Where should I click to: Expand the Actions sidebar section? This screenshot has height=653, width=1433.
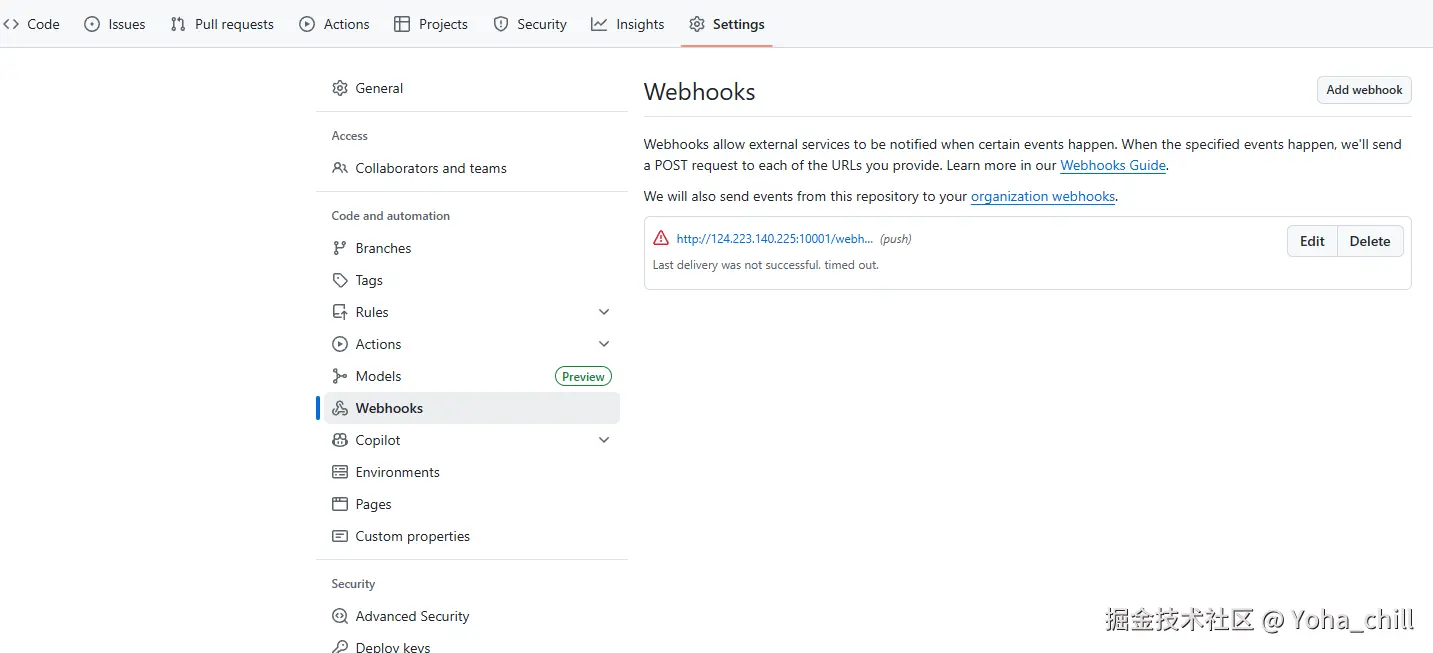tap(604, 343)
